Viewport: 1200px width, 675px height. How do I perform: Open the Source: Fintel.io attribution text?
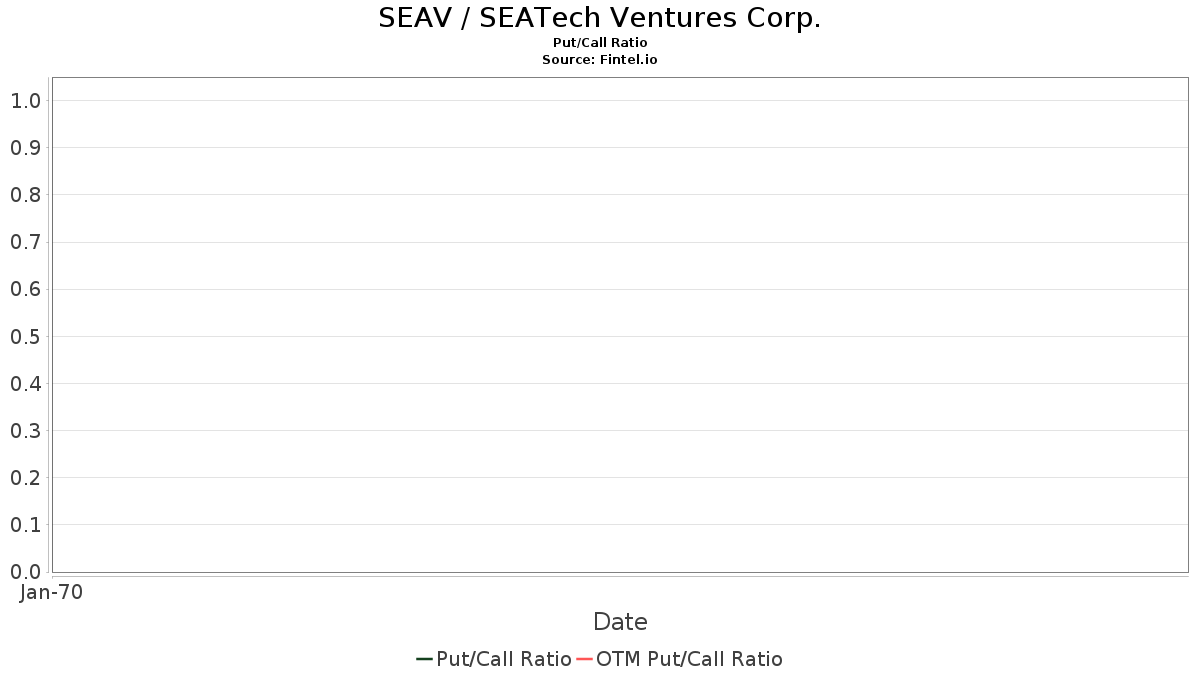pyautogui.click(x=600, y=60)
